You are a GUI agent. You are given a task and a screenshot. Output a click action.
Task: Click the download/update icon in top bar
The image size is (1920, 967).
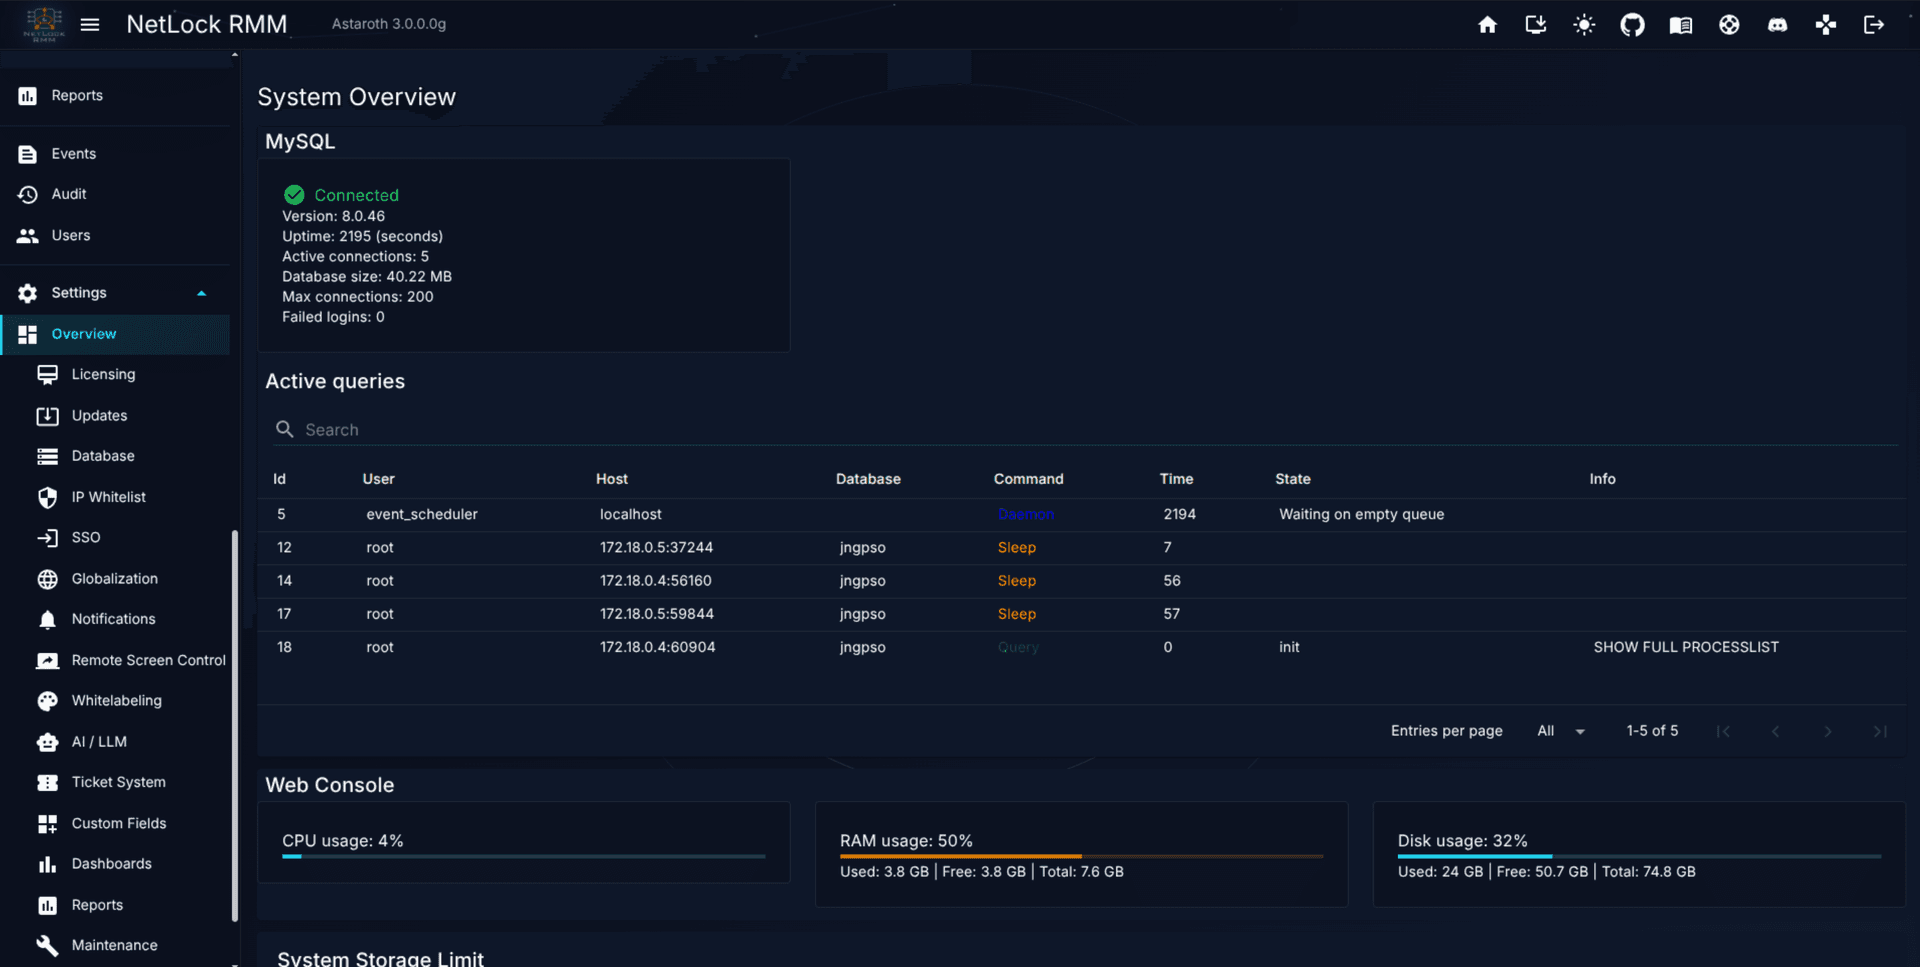coord(1535,24)
